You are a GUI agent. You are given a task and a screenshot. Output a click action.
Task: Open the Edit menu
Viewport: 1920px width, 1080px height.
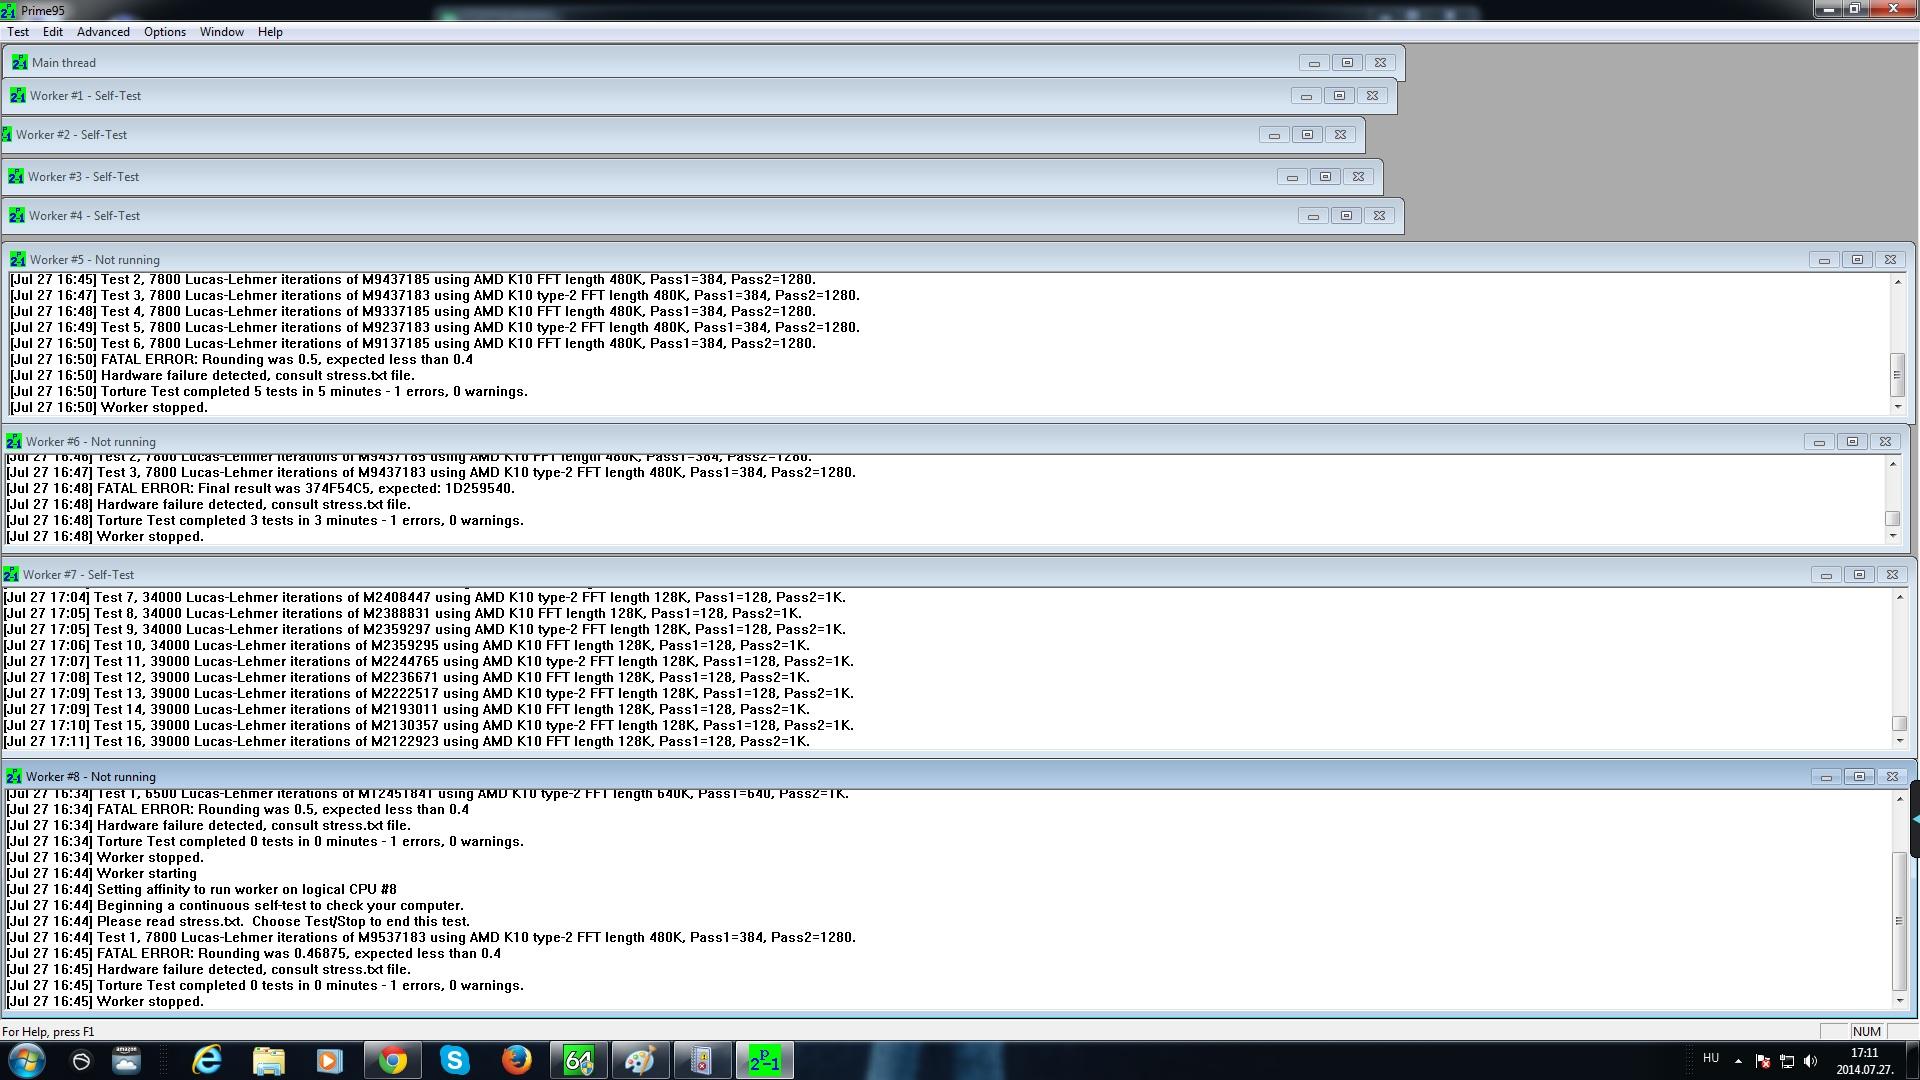53,32
